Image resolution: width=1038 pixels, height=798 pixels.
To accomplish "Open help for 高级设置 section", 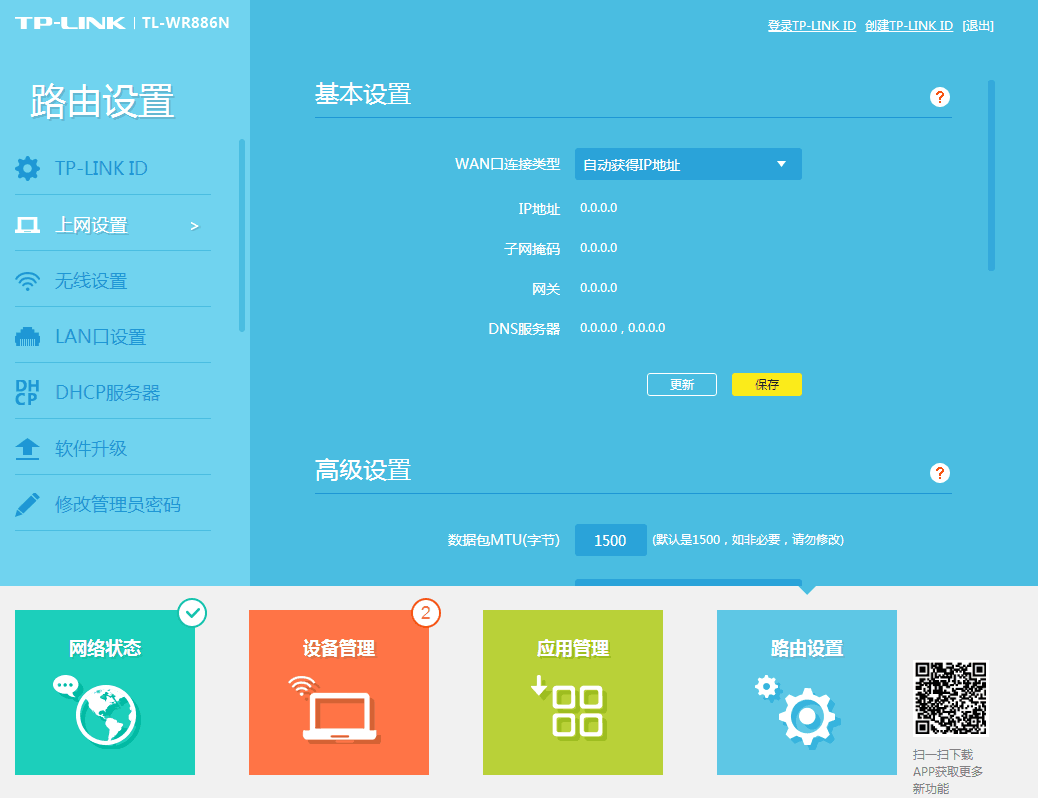I will pos(939,473).
